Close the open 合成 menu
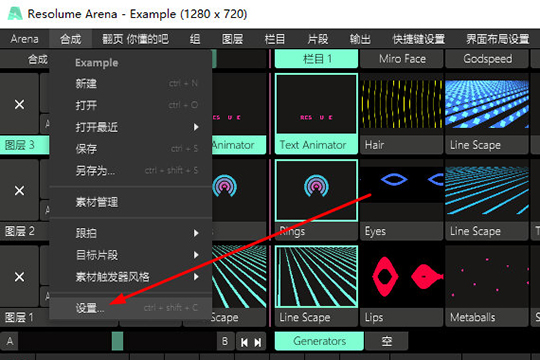The image size is (540, 360). click(x=71, y=39)
